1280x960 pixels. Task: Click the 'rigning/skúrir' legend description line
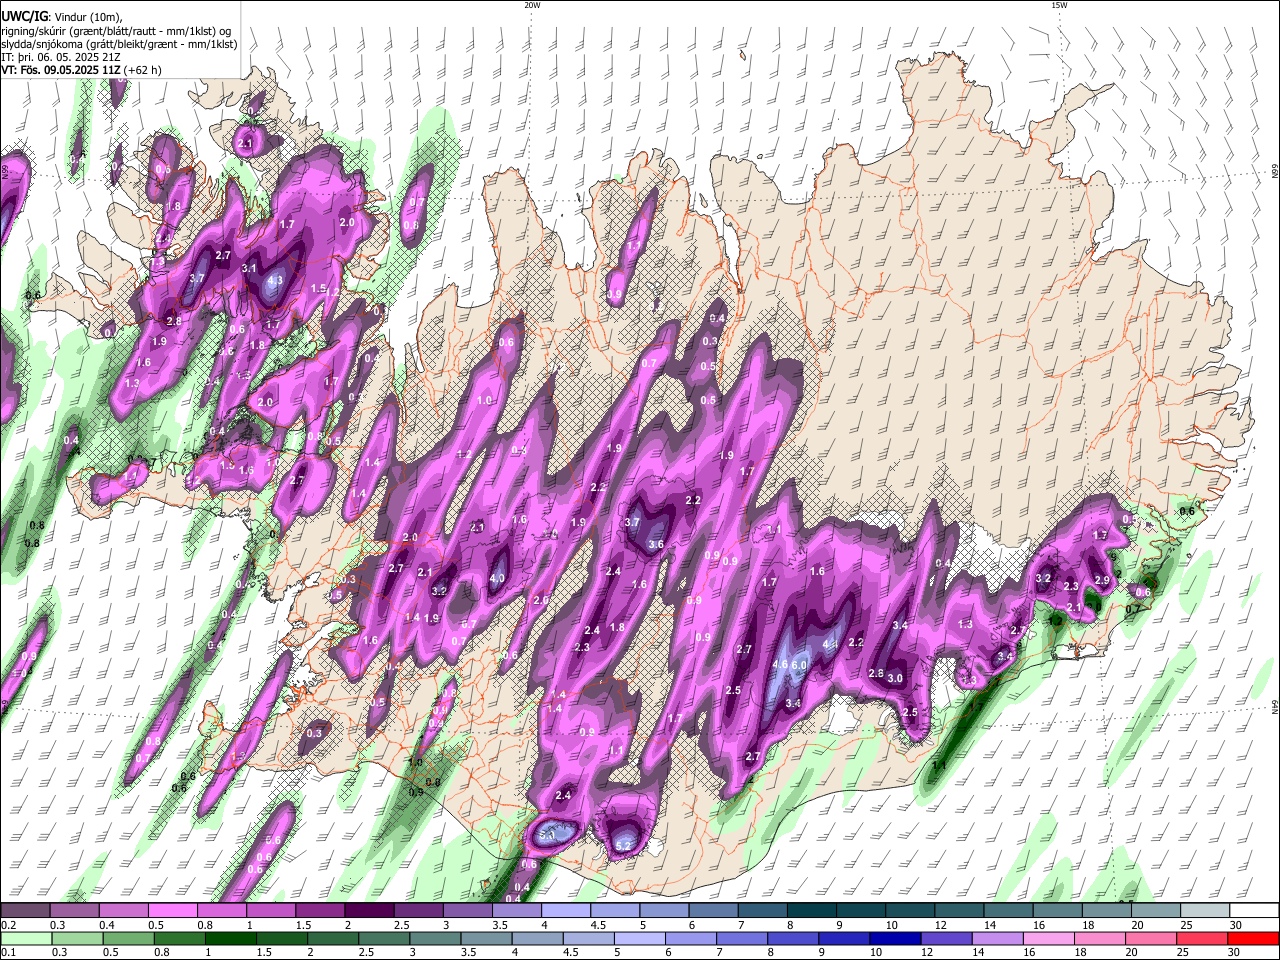[118, 31]
